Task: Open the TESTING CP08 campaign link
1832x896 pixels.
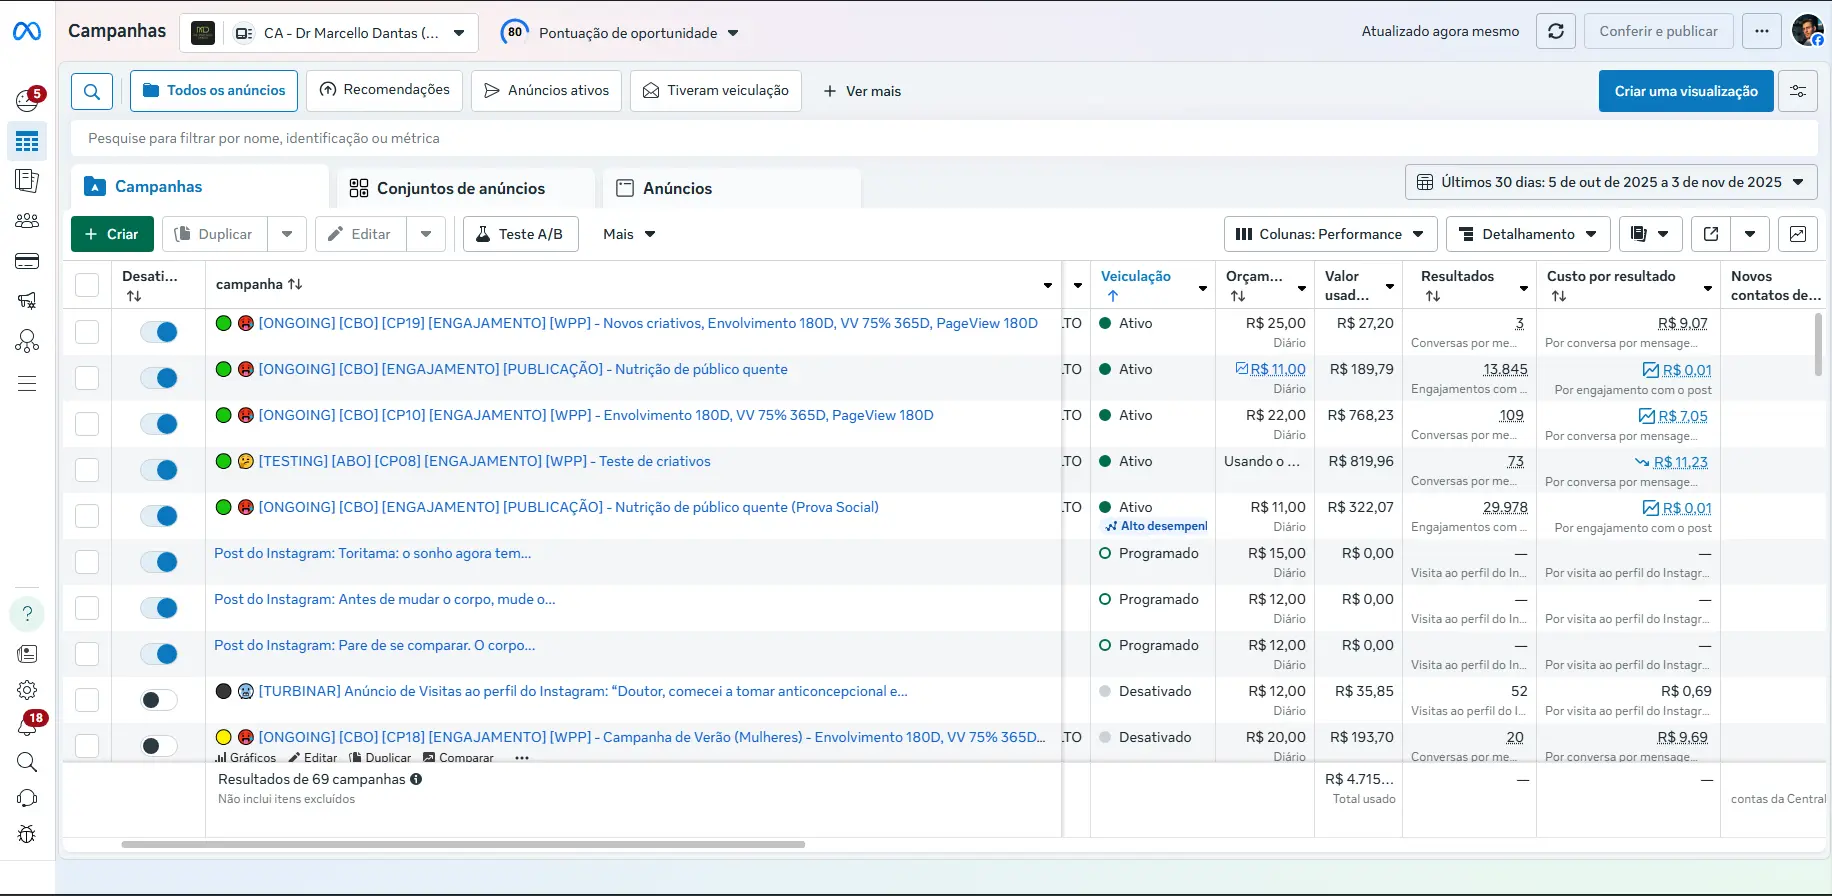Action: tap(484, 461)
